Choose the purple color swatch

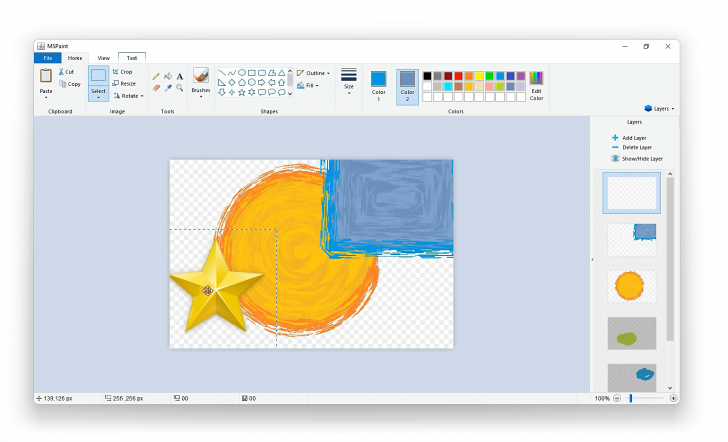coord(520,76)
